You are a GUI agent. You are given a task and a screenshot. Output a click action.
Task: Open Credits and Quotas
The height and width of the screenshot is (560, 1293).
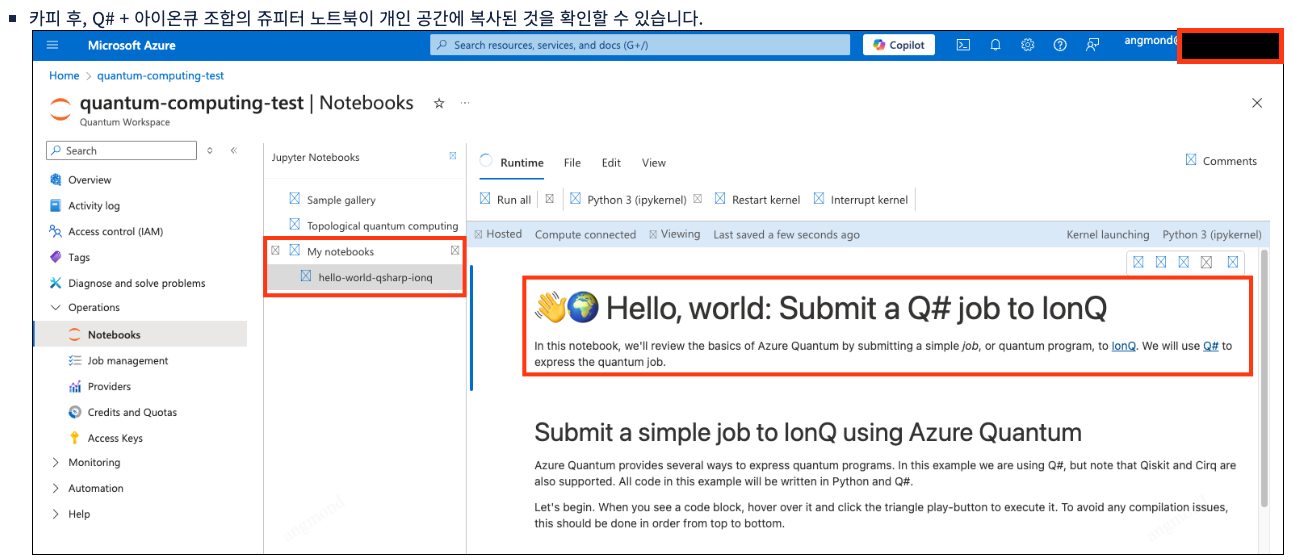132,412
